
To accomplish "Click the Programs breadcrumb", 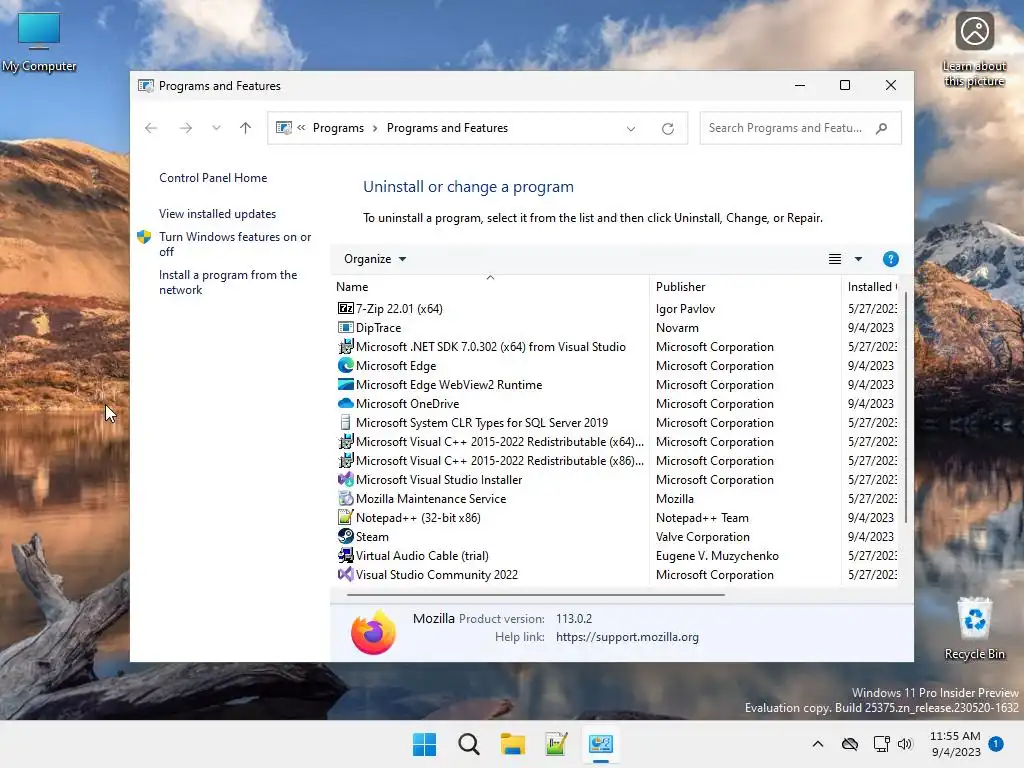I will click(x=338, y=128).
